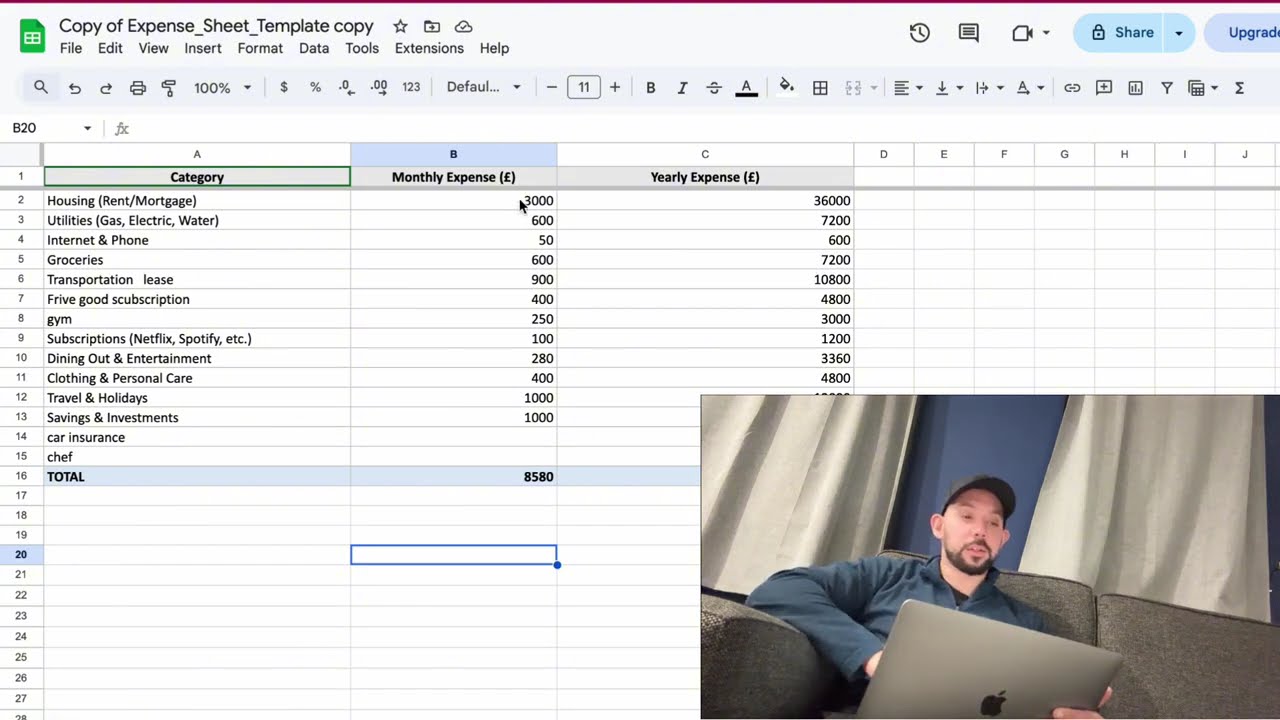Select the Yearly Expense 36000 cell
This screenshot has height=720, width=1280.
pos(705,201)
